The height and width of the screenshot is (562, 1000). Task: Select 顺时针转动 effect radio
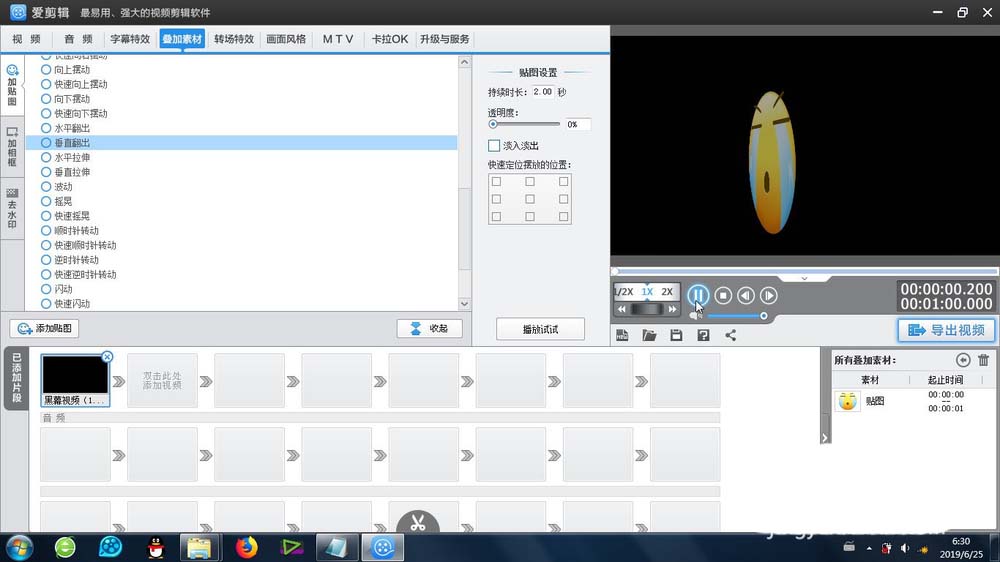click(x=46, y=231)
